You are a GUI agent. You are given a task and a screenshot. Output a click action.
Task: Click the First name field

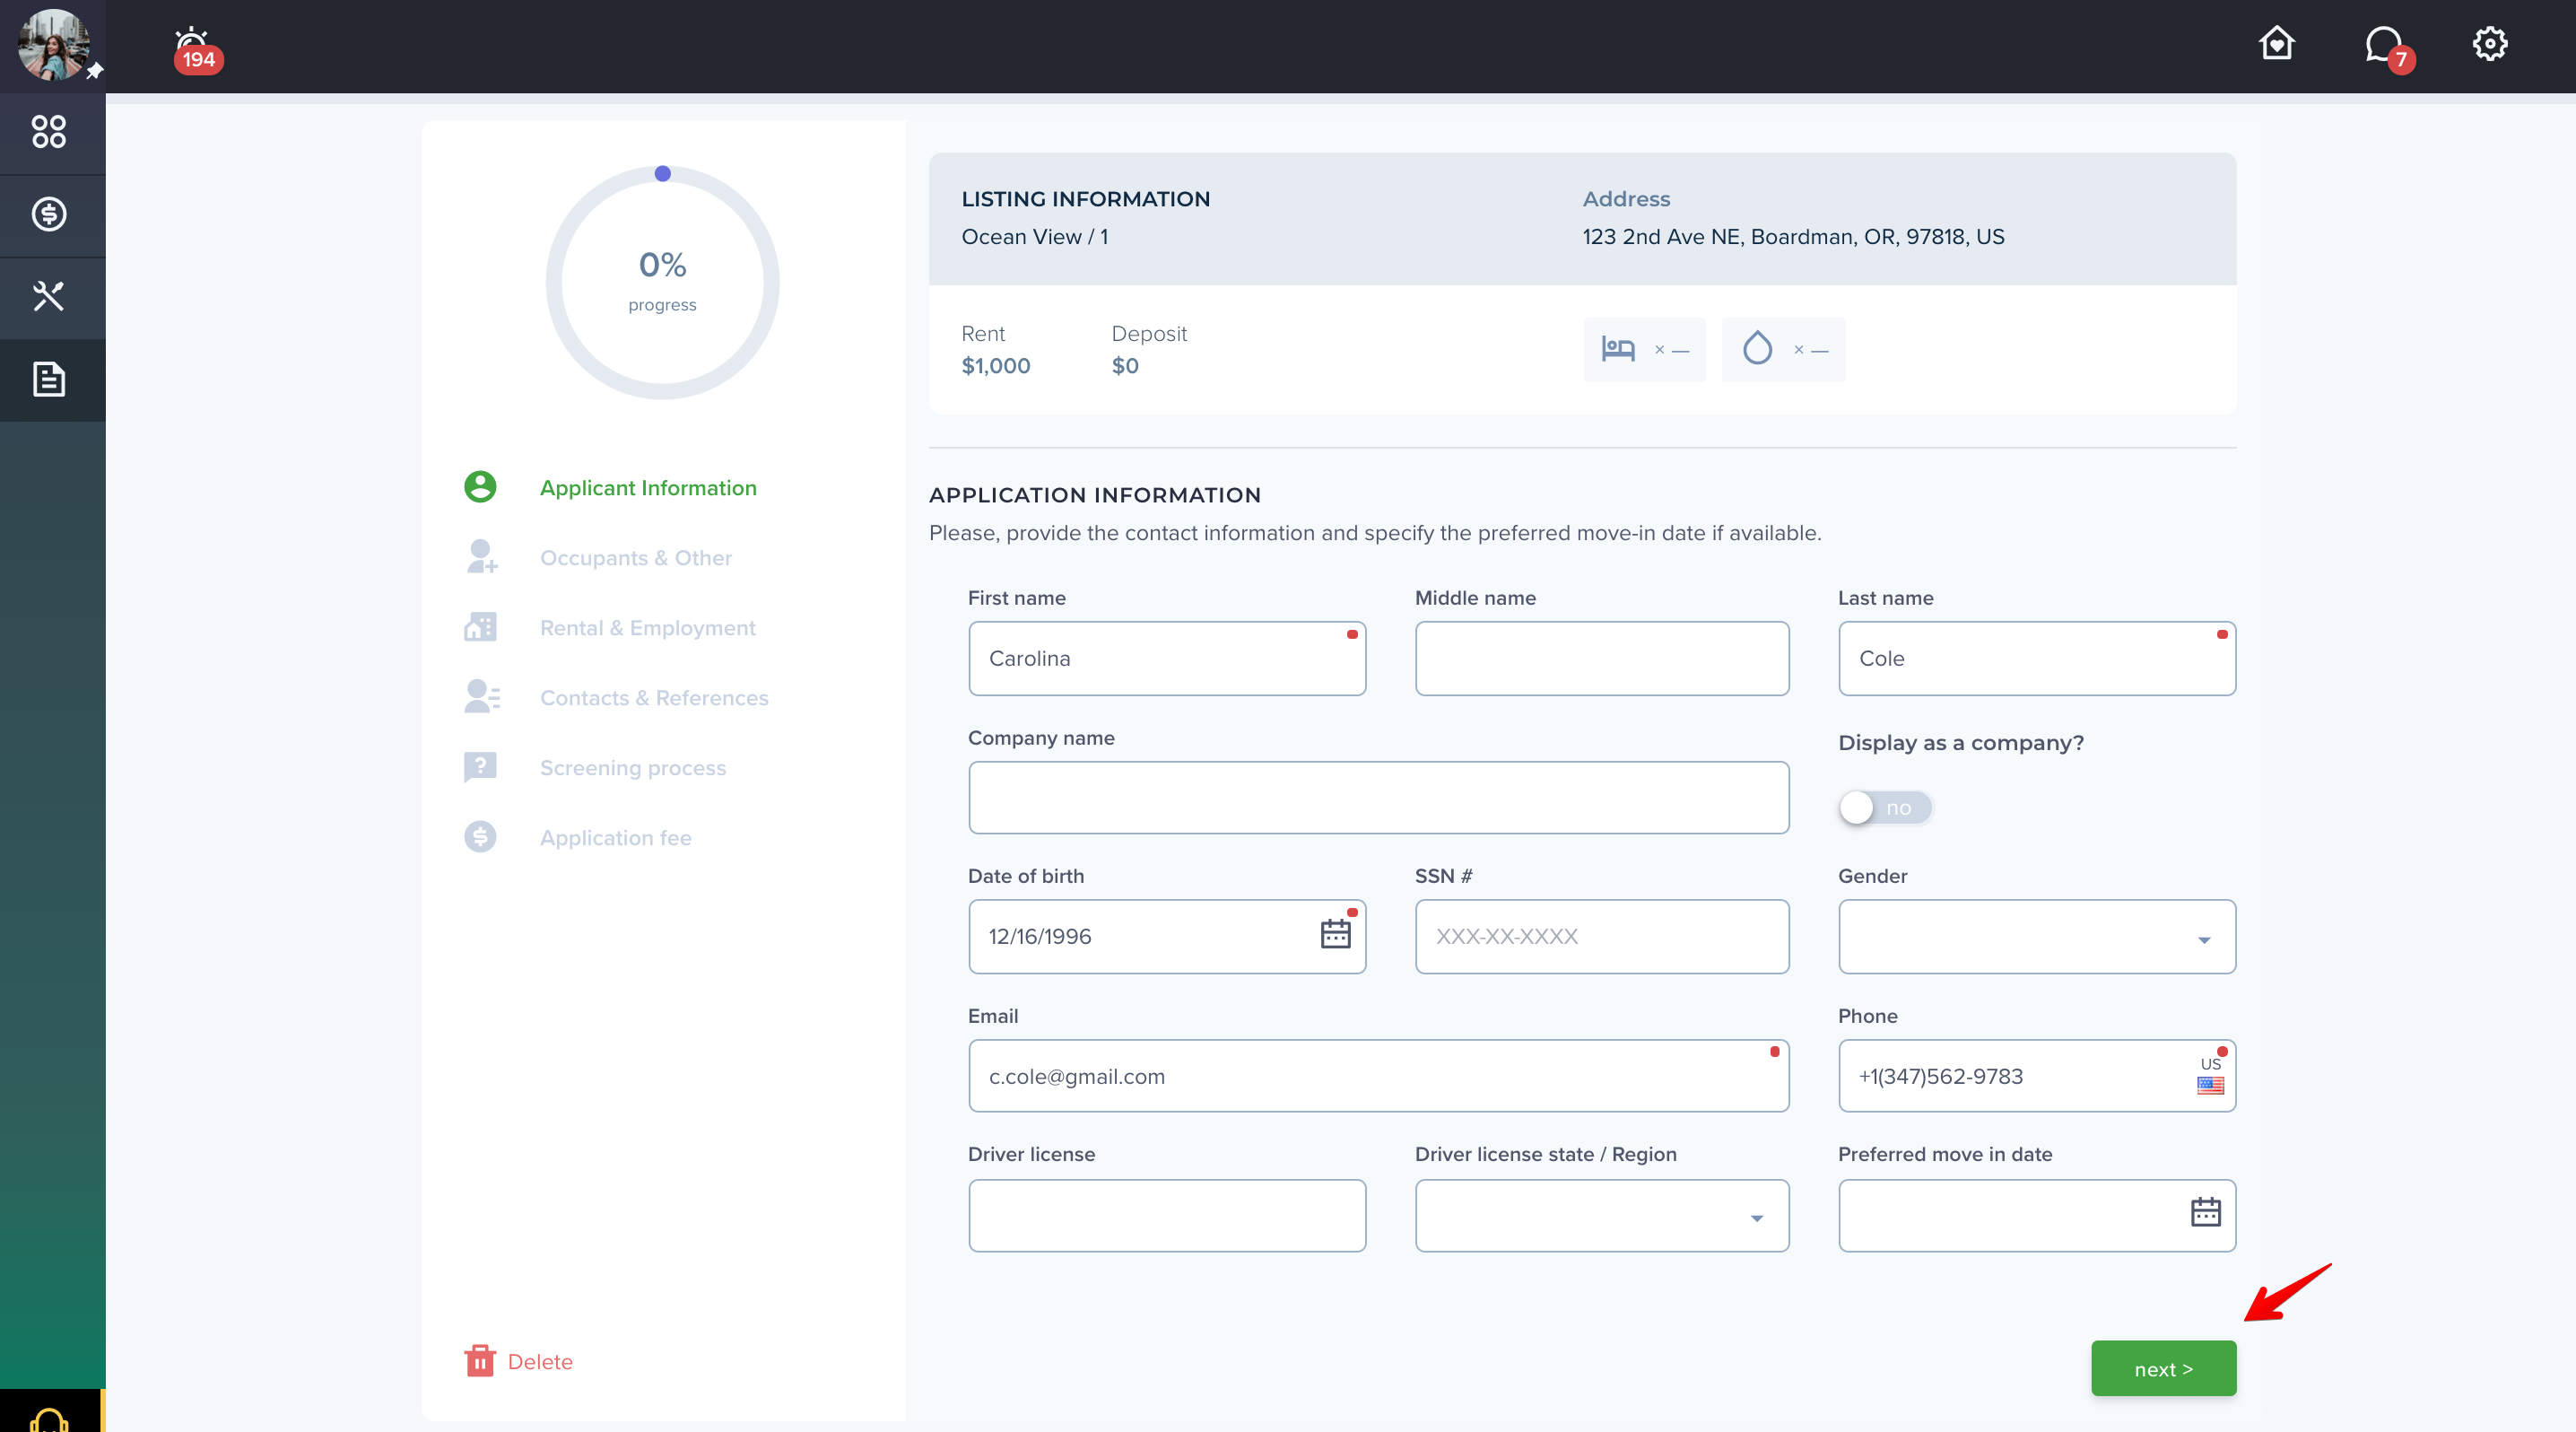pyautogui.click(x=1166, y=659)
